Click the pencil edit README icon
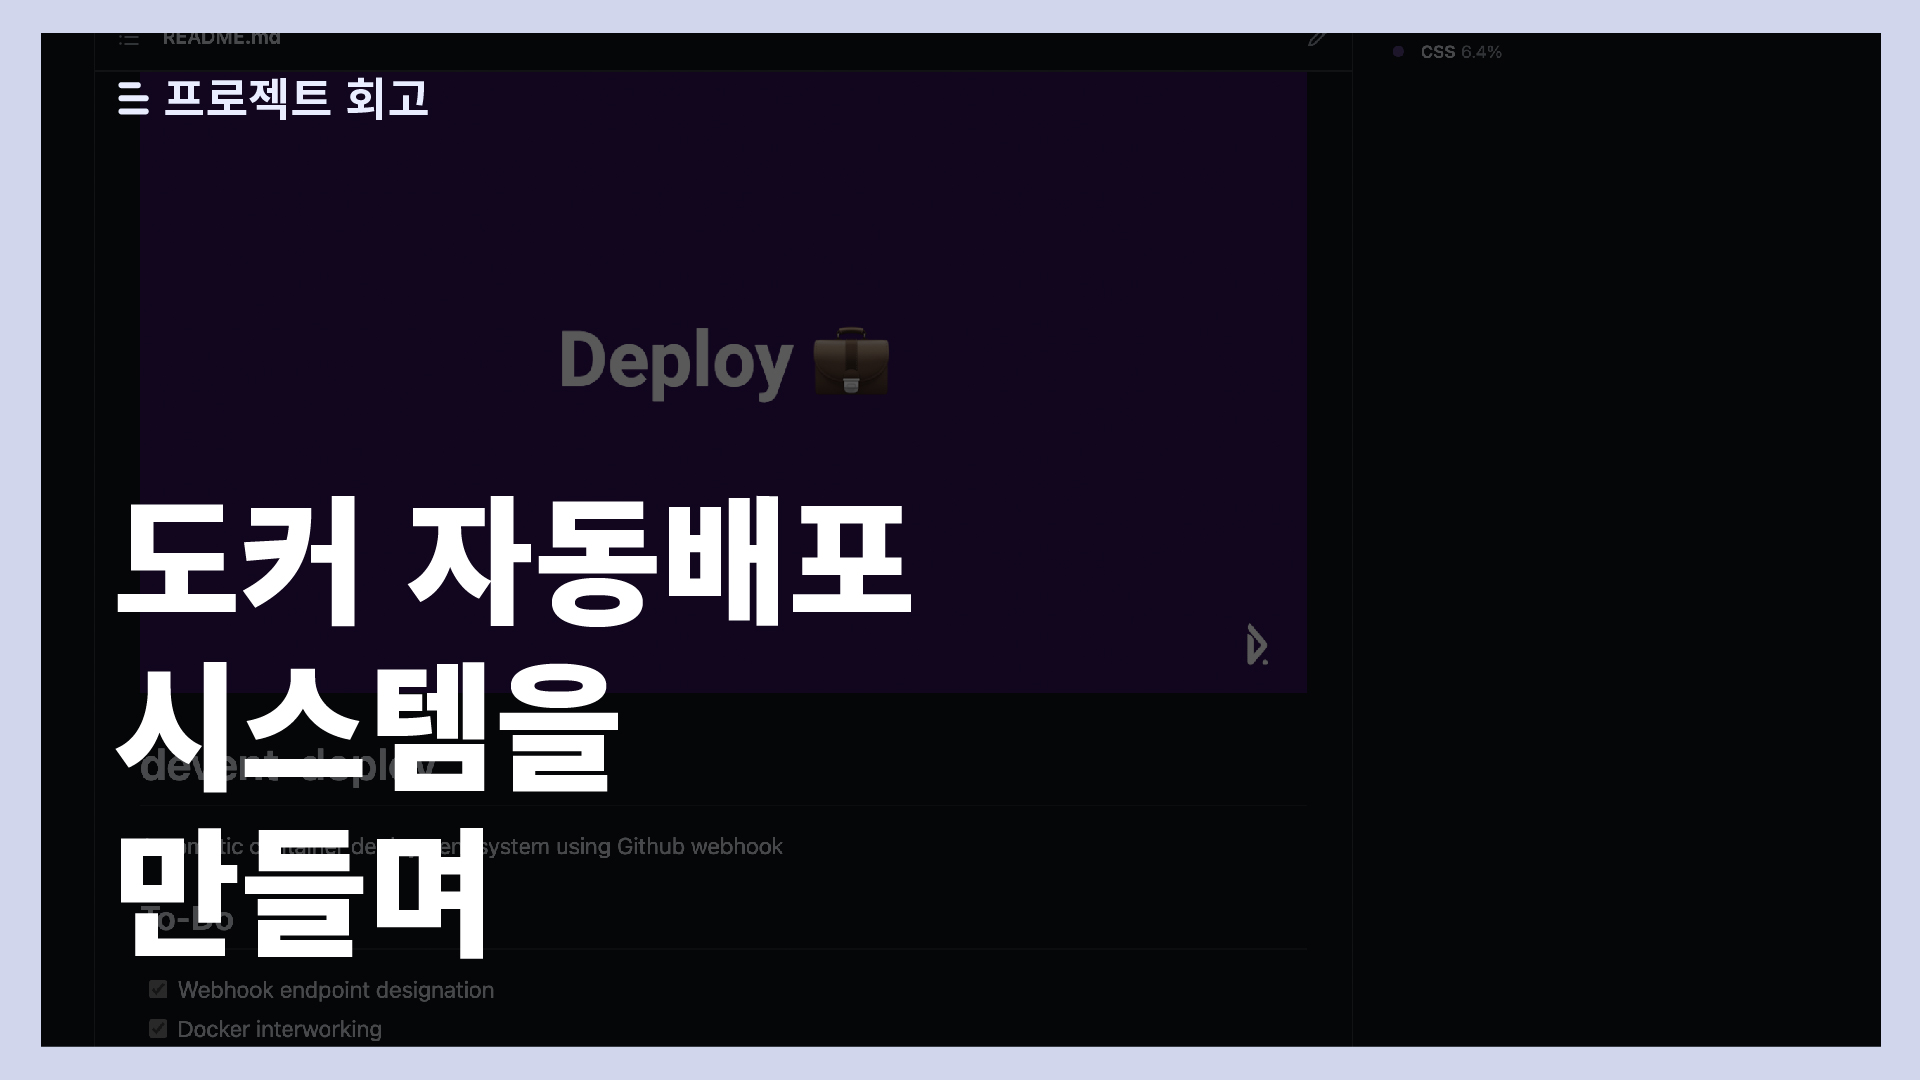 pos(1317,39)
